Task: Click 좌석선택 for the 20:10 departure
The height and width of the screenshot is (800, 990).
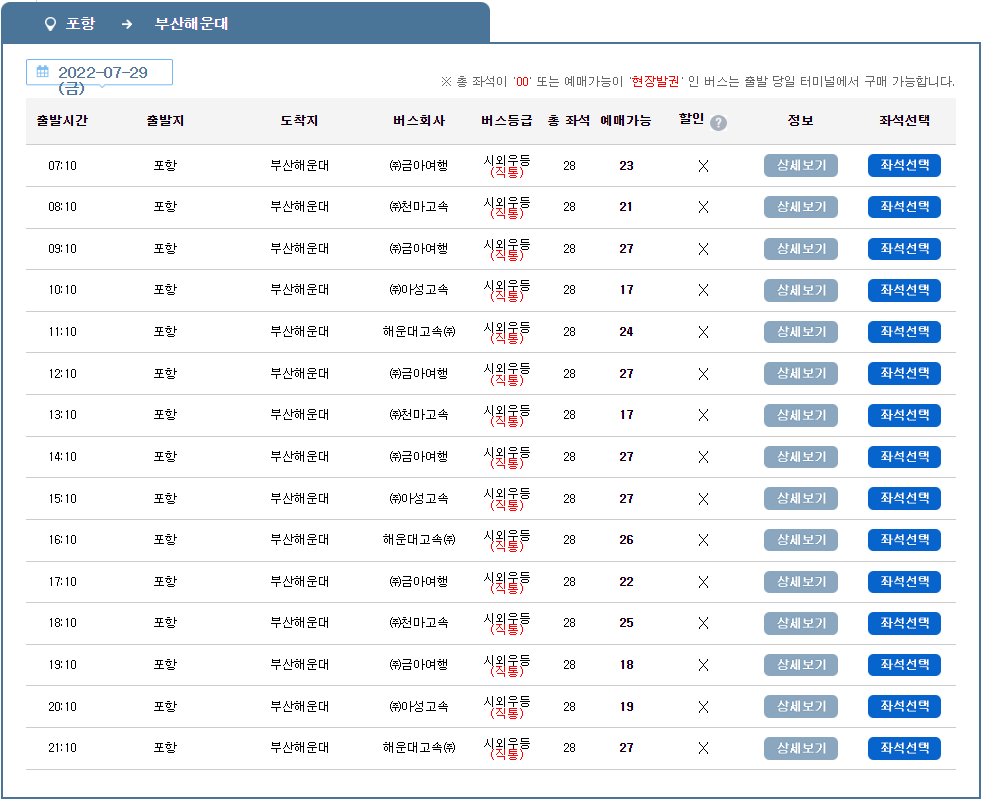Action: 903,706
